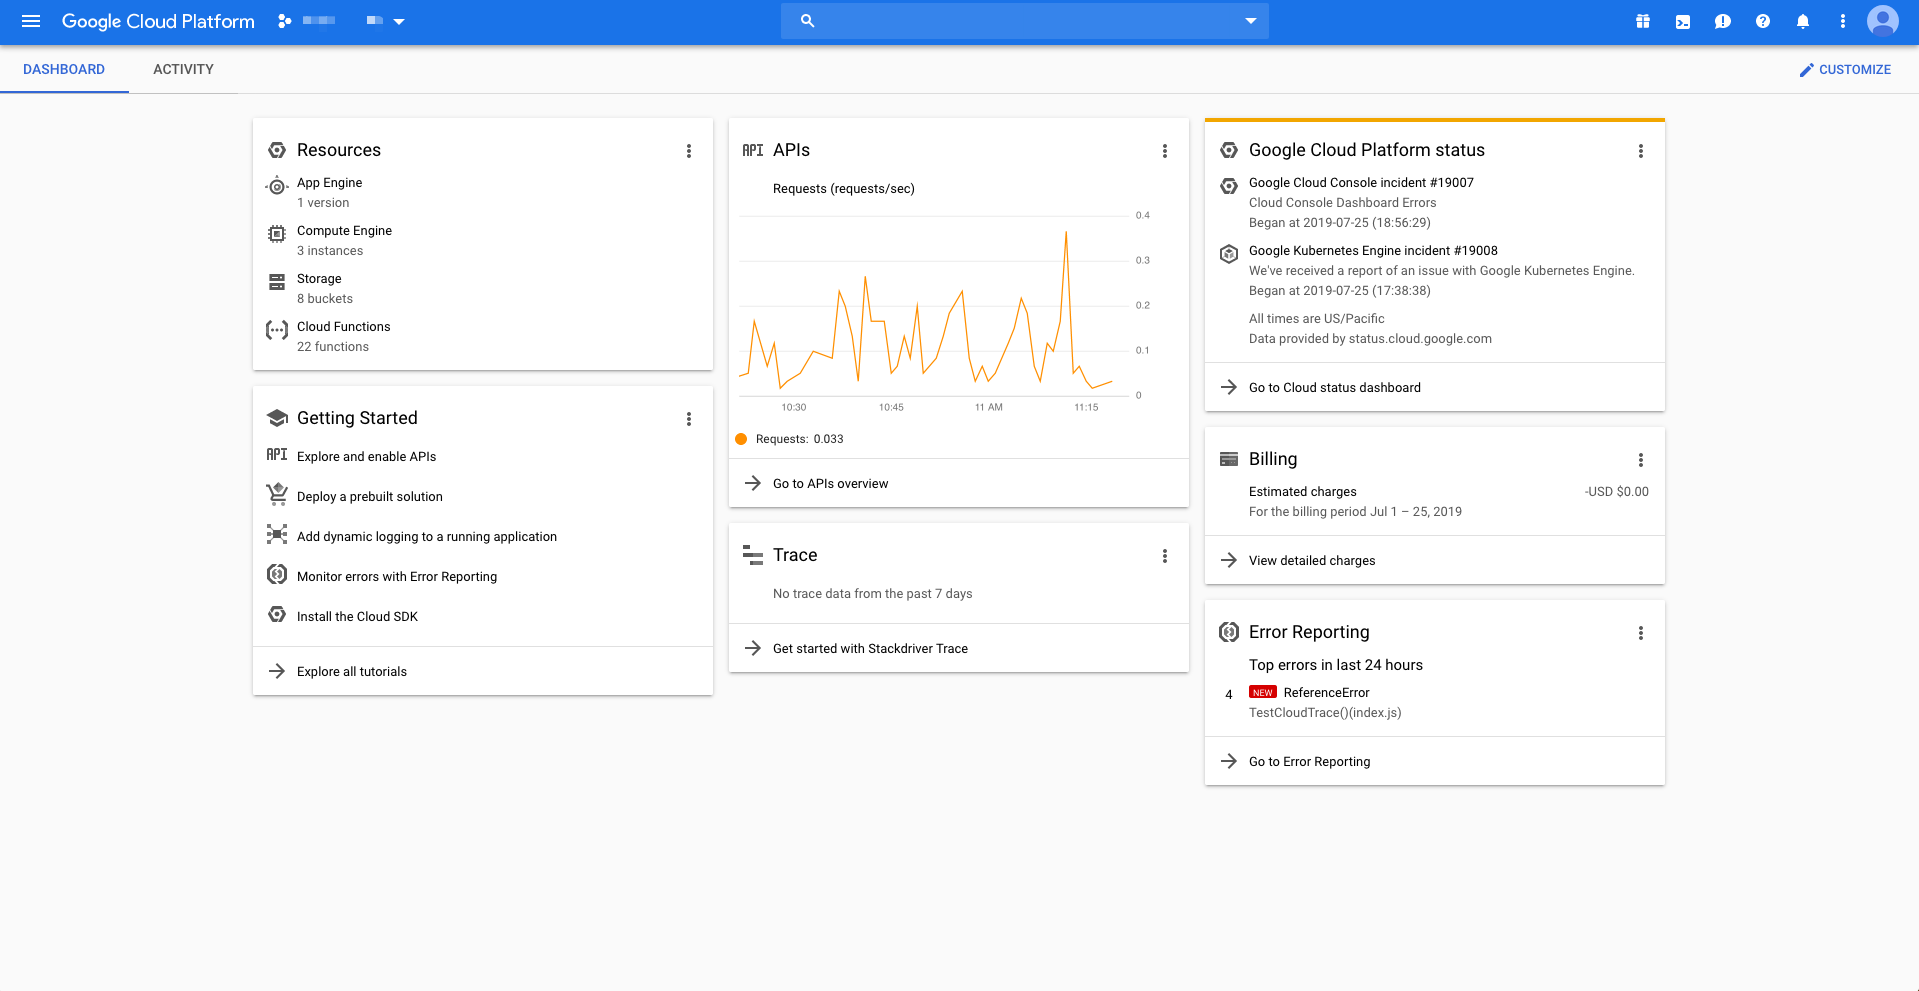Click the Resources card header icon
This screenshot has width=1919, height=991.
click(x=277, y=150)
